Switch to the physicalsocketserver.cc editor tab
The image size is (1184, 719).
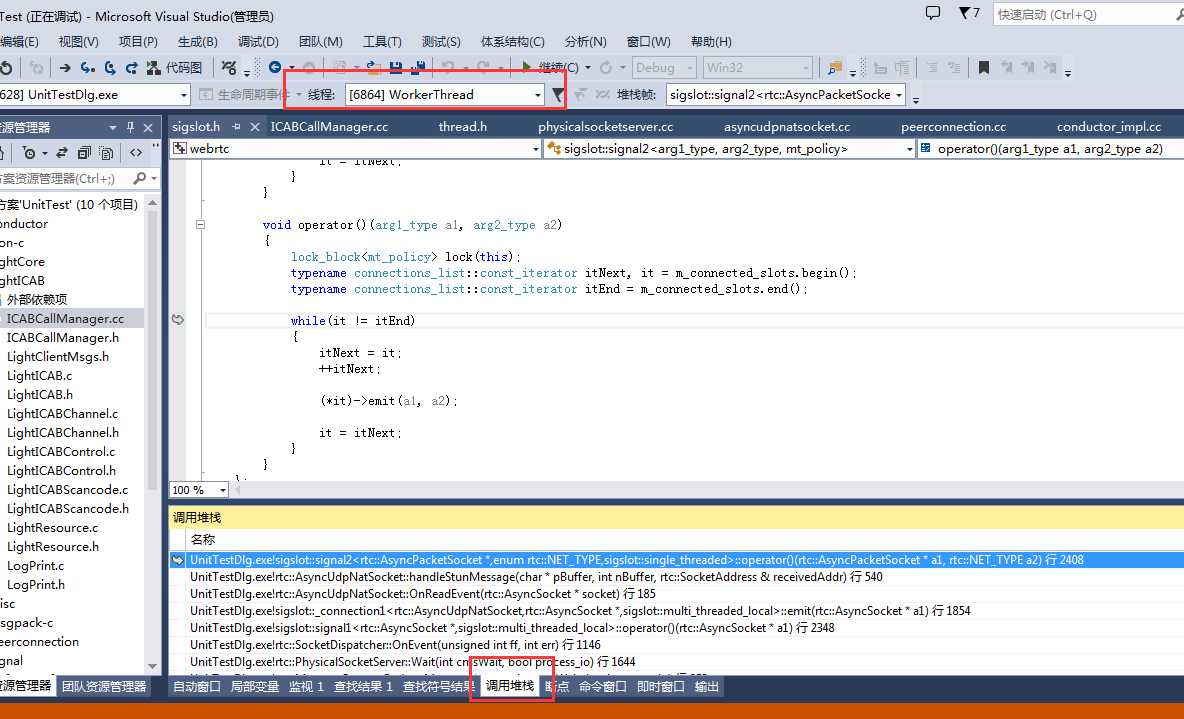click(x=606, y=127)
